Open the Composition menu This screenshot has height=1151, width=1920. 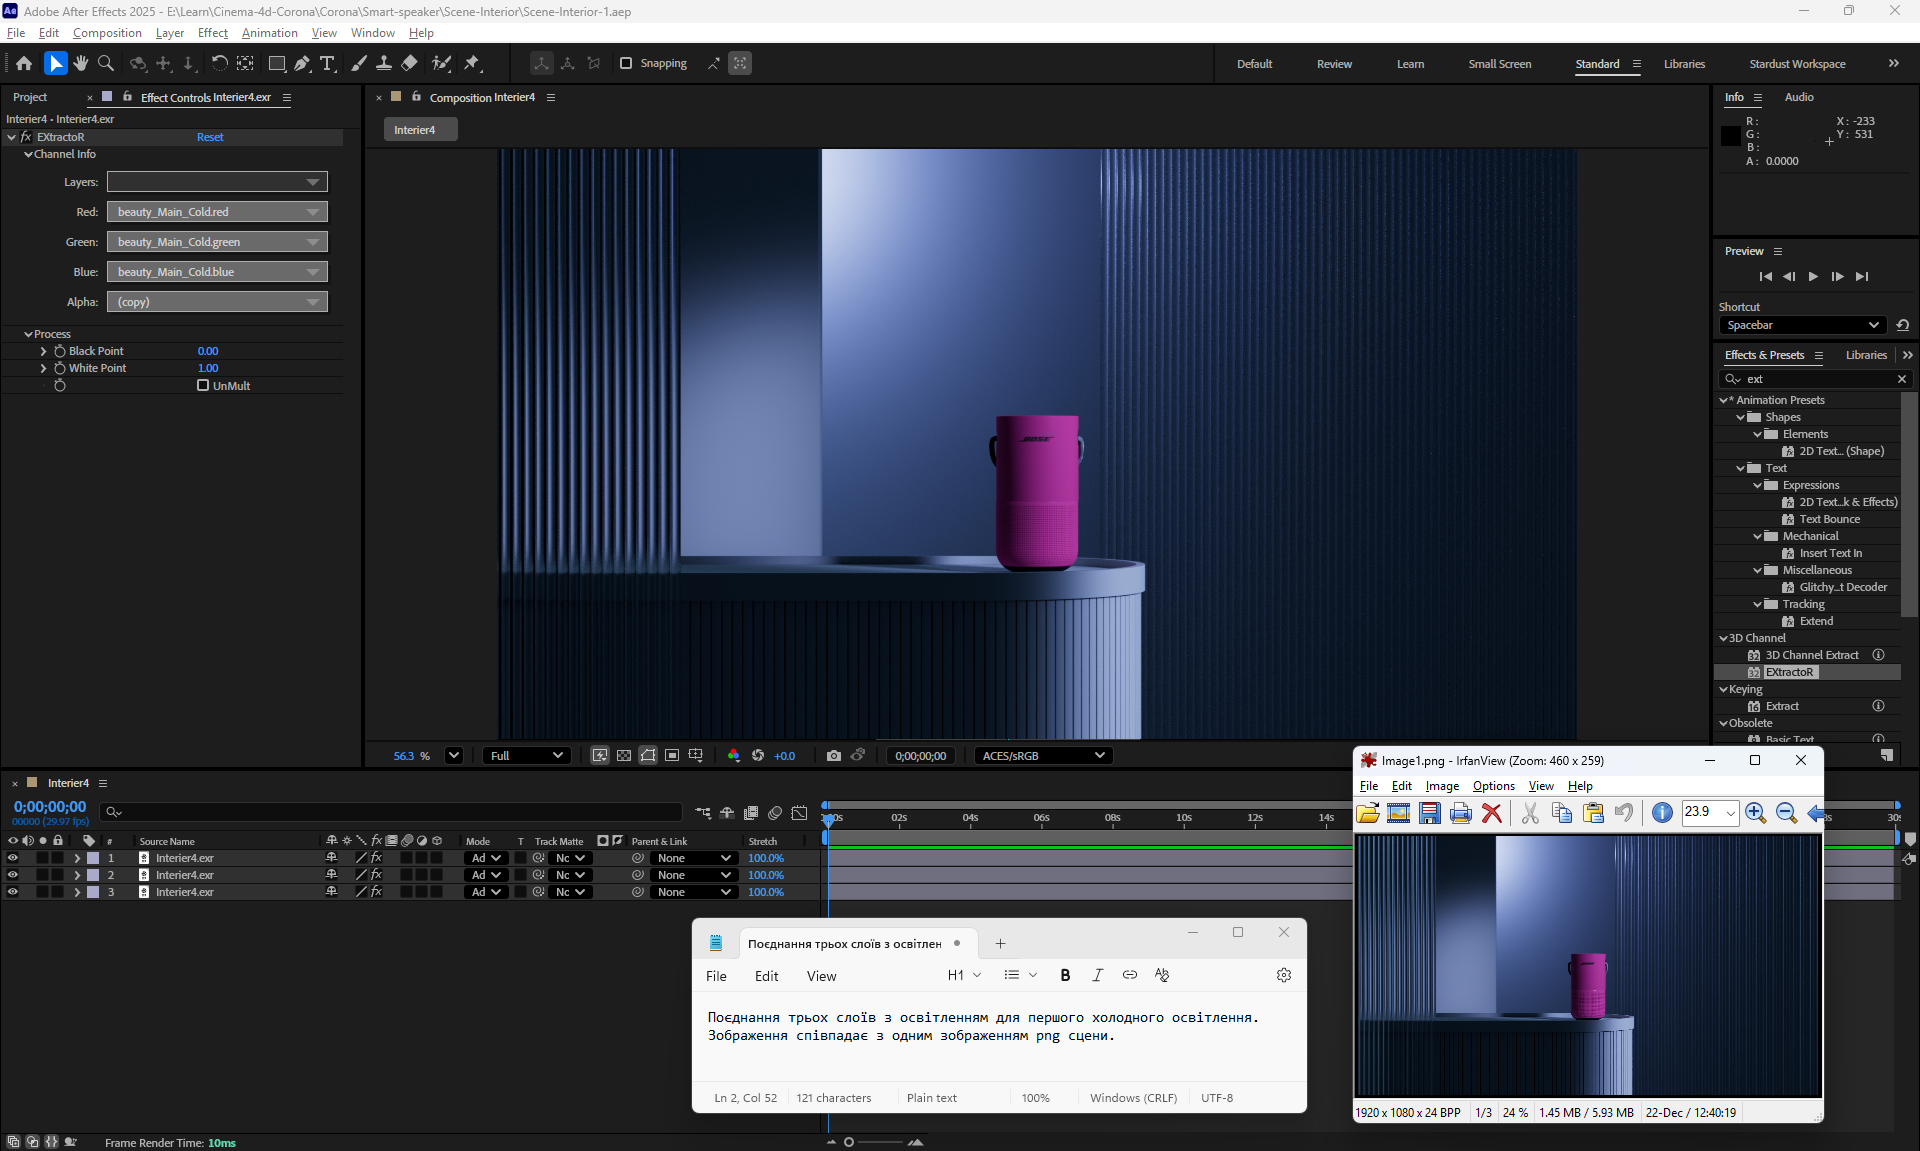(107, 33)
